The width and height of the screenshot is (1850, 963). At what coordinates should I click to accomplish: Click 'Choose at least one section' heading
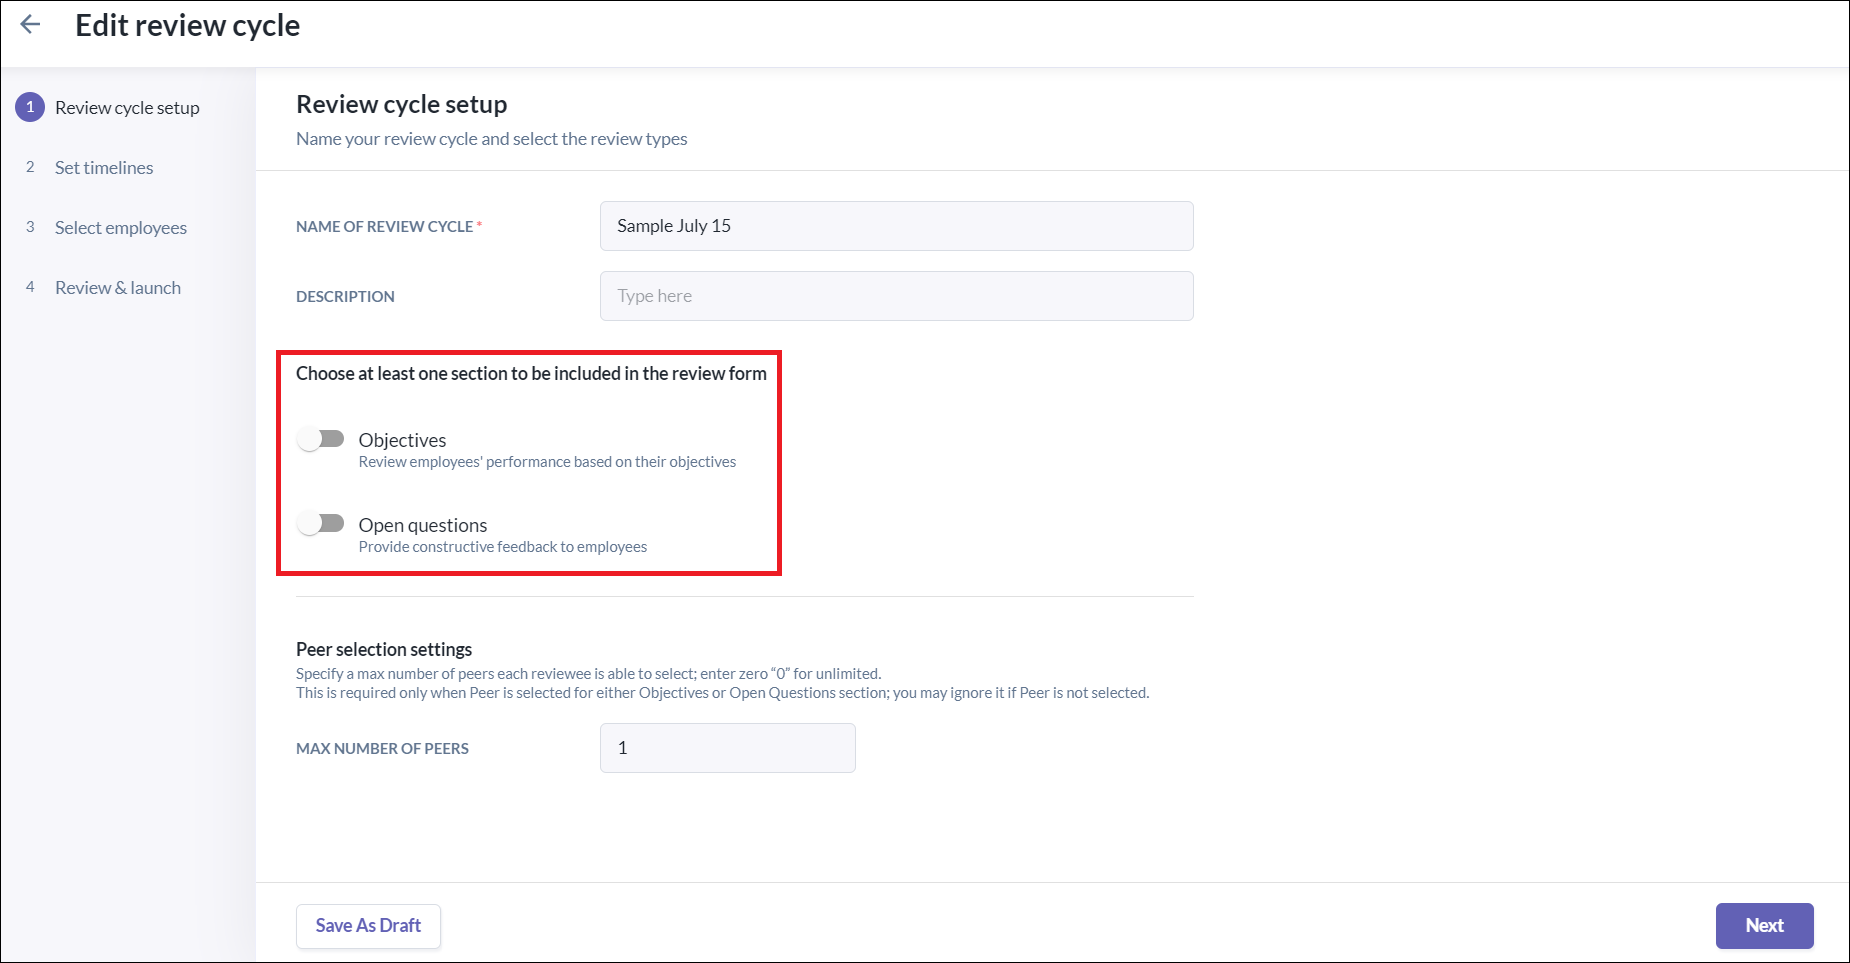click(531, 373)
